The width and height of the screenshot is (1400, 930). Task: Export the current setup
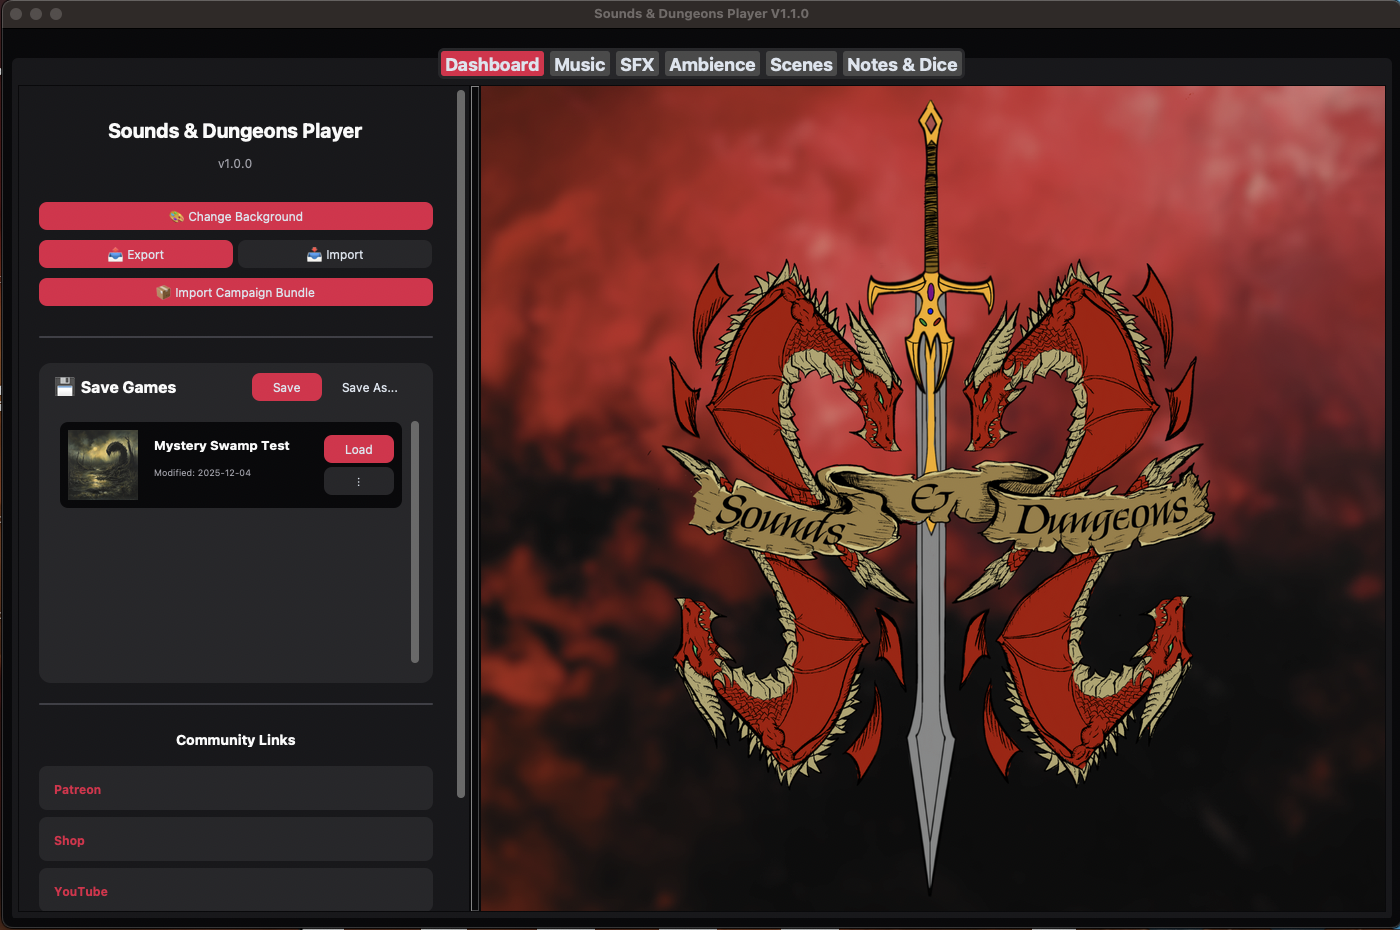(x=136, y=254)
